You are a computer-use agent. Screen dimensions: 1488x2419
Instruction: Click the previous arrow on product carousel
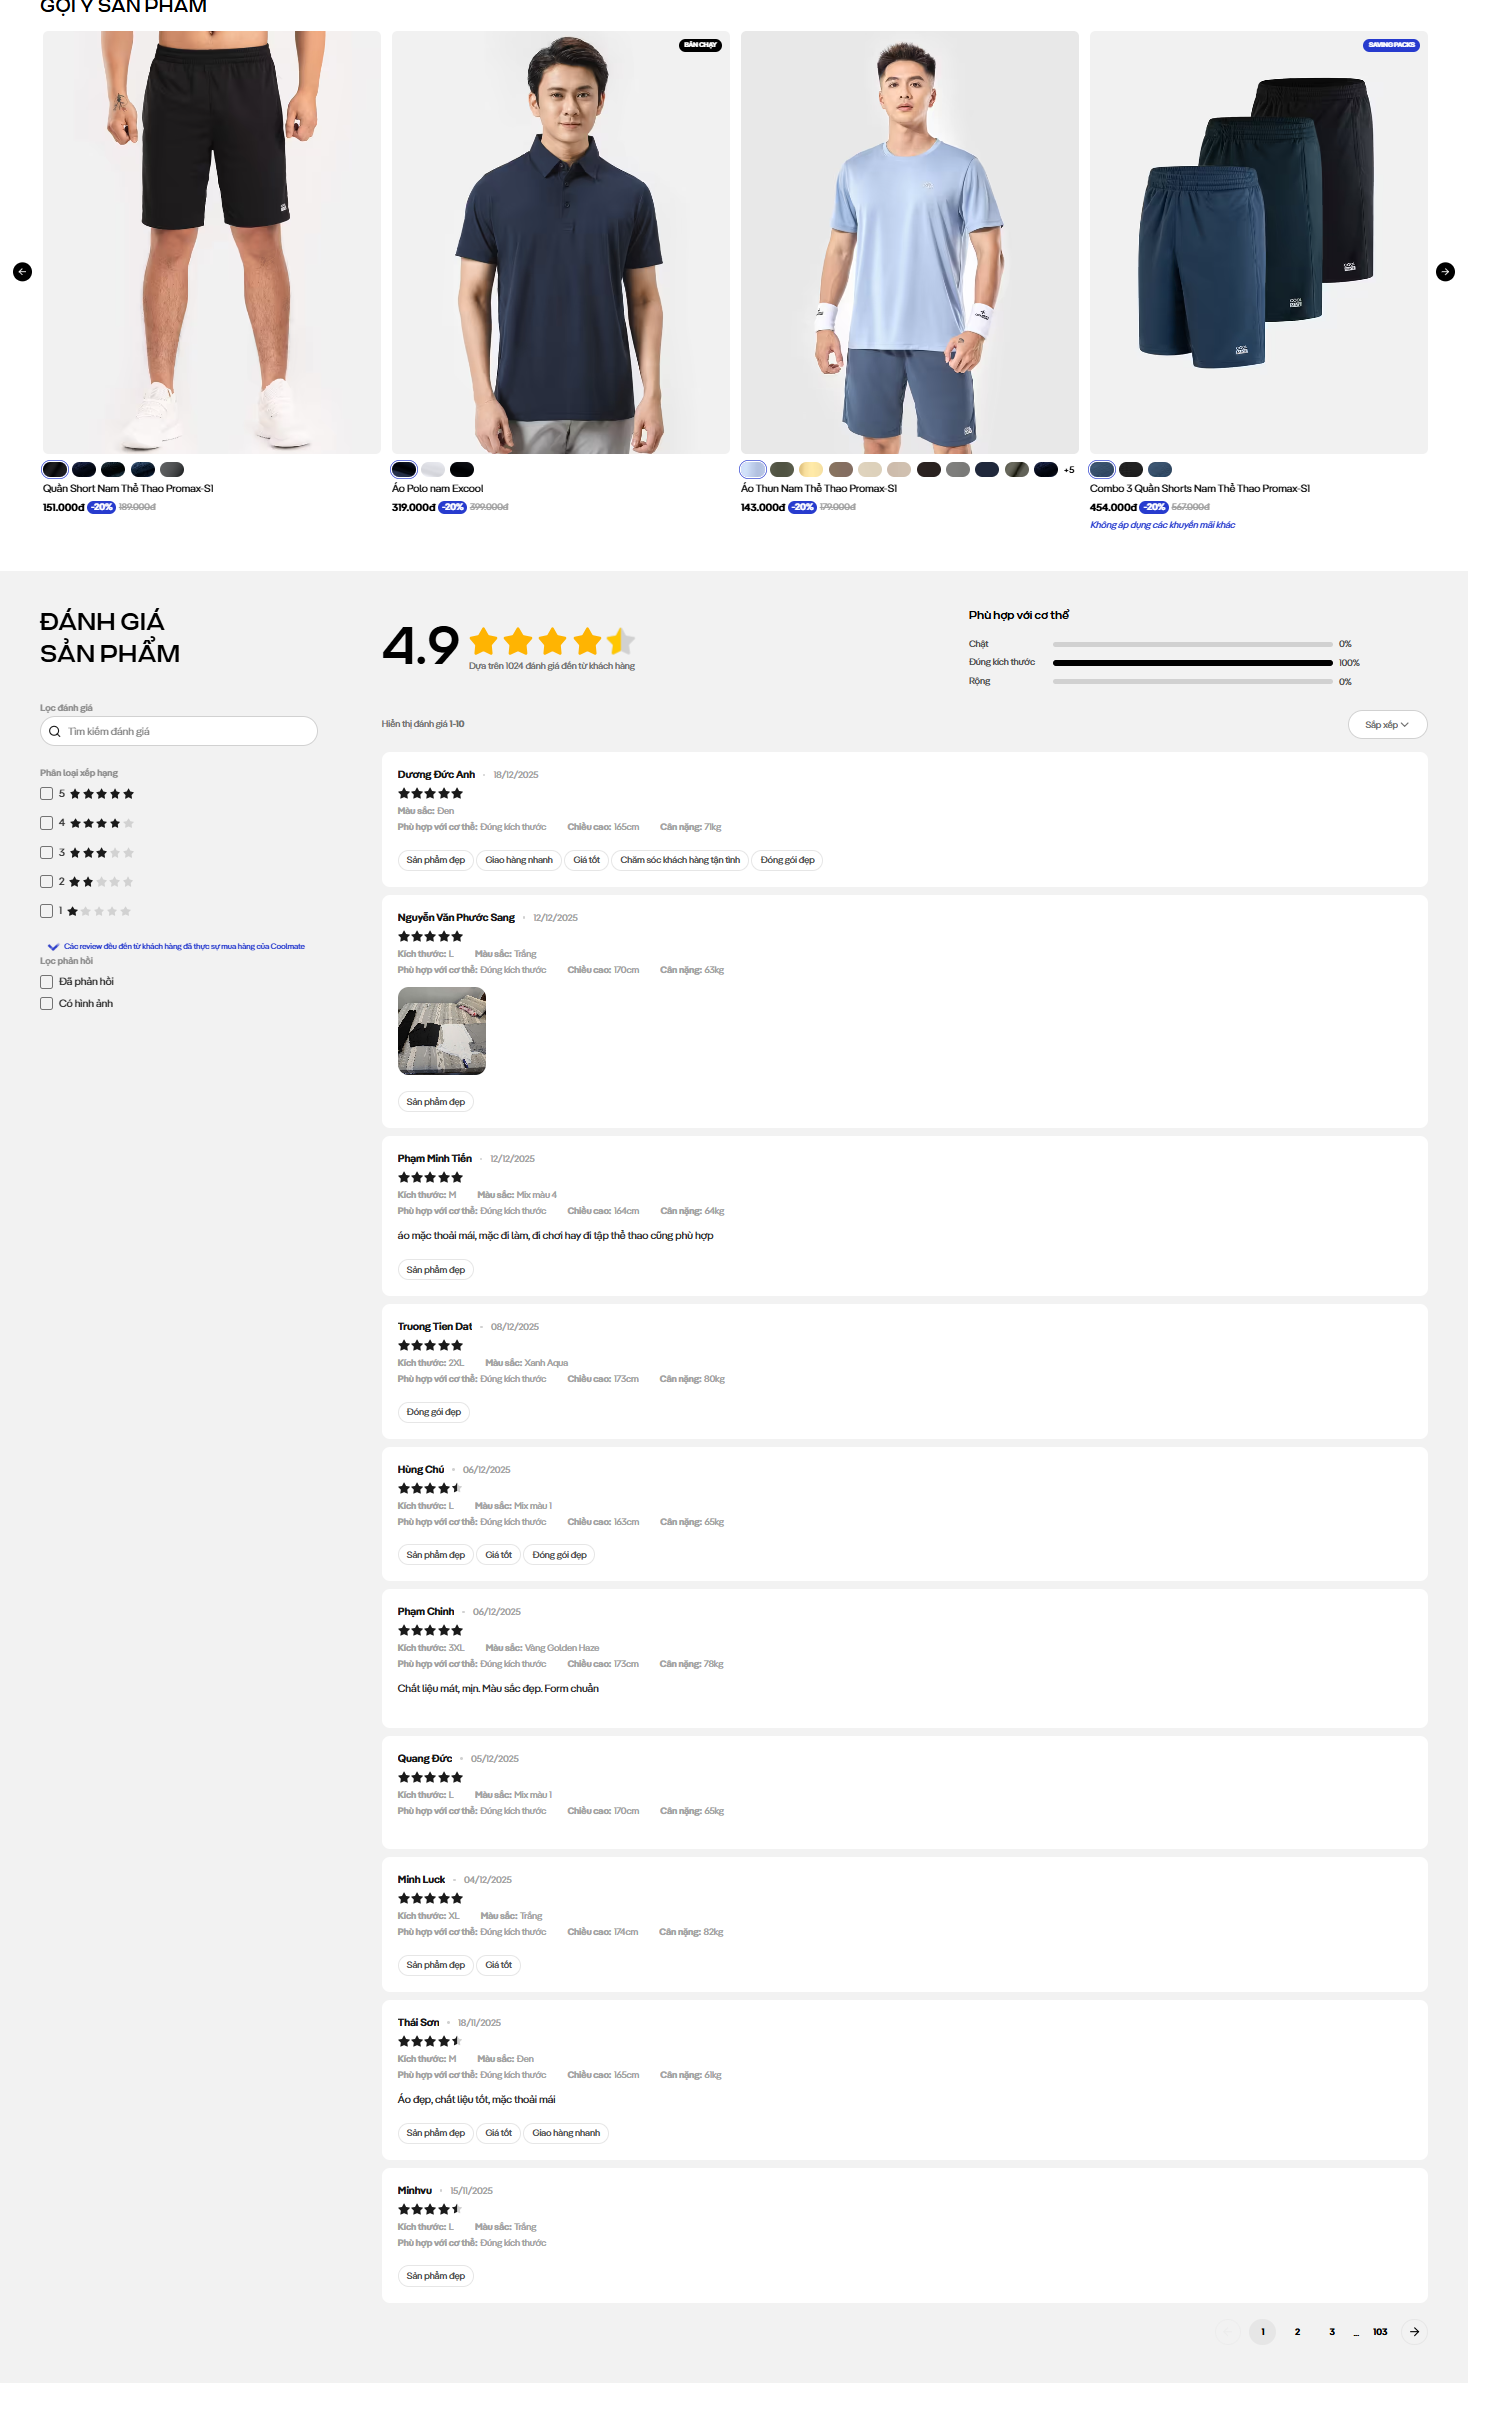pos(22,272)
